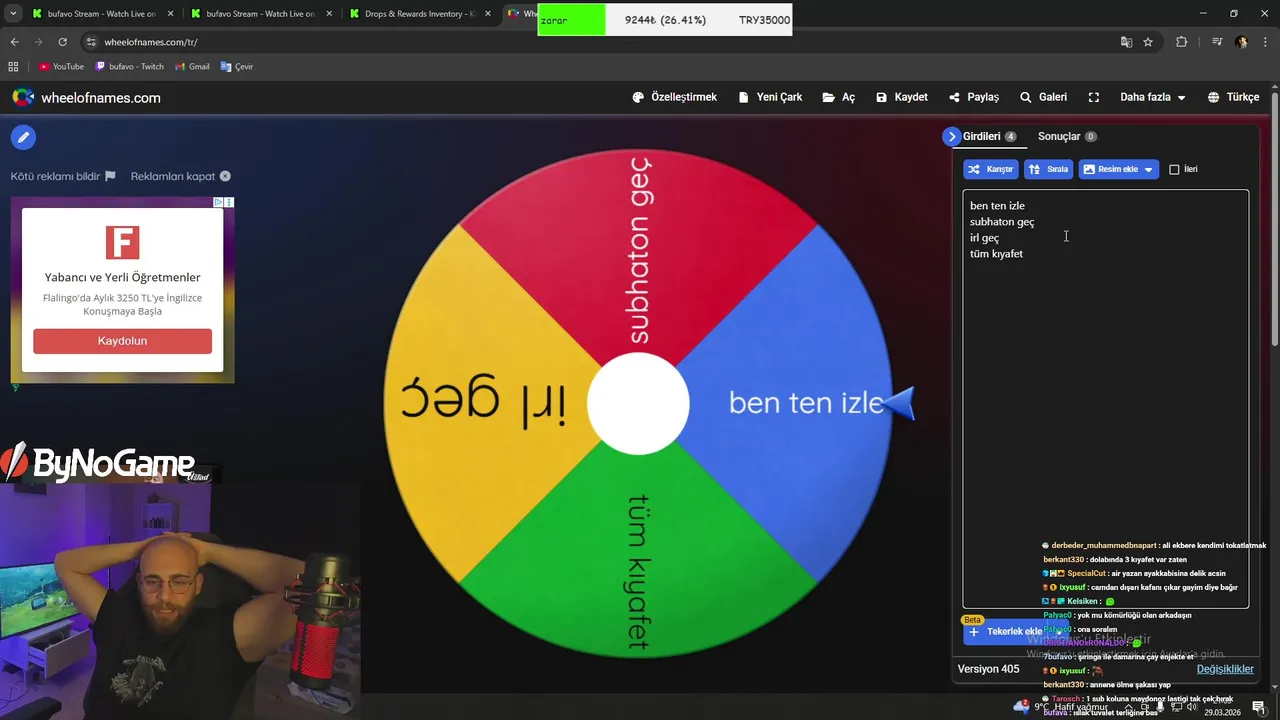Open the media control icon in toolbar
1280x720 pixels.
pos(1217,42)
